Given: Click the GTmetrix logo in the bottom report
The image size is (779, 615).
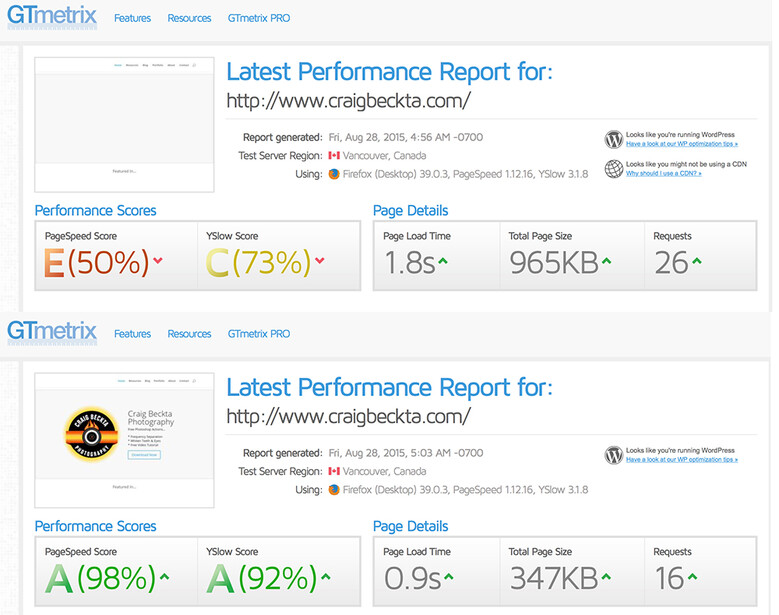Looking at the screenshot, I should pos(52,332).
